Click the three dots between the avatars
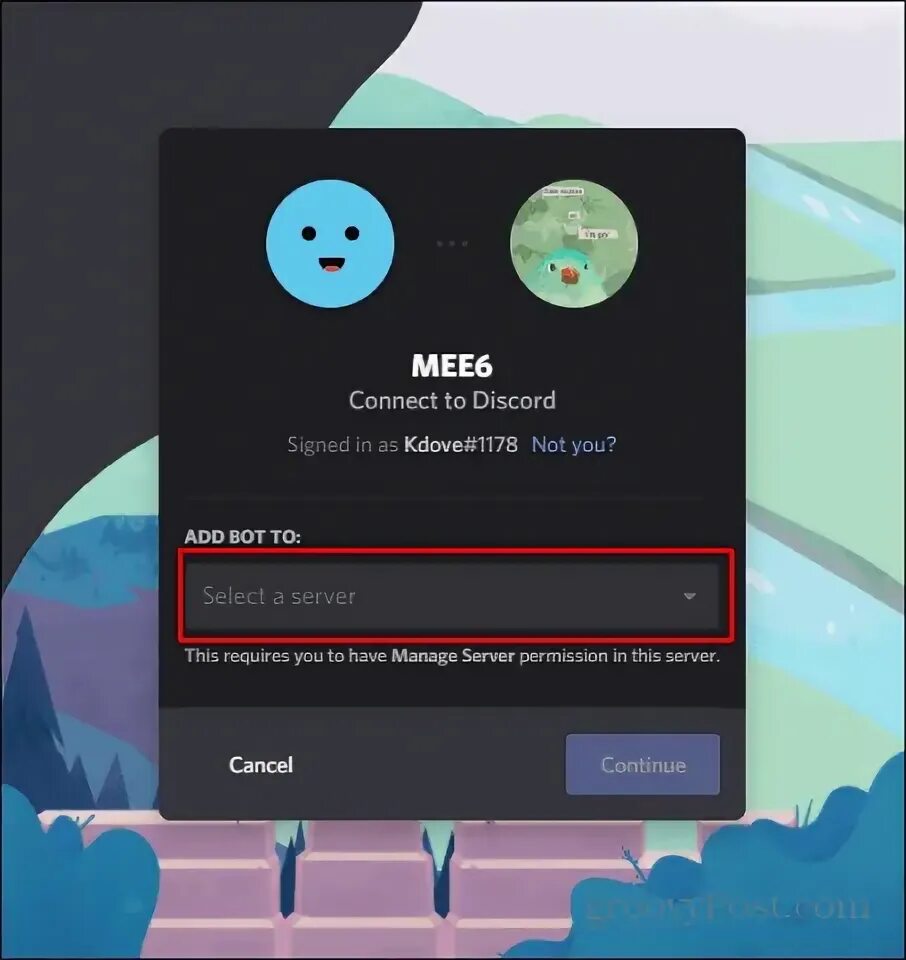Viewport: 906px width, 960px height. [452, 244]
